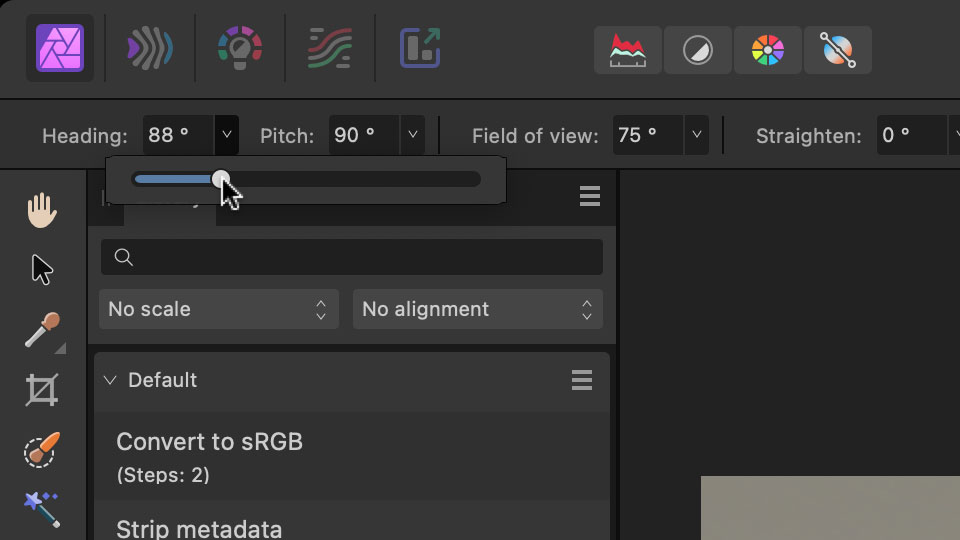Expand the Pitch value dropdown

tap(412, 135)
